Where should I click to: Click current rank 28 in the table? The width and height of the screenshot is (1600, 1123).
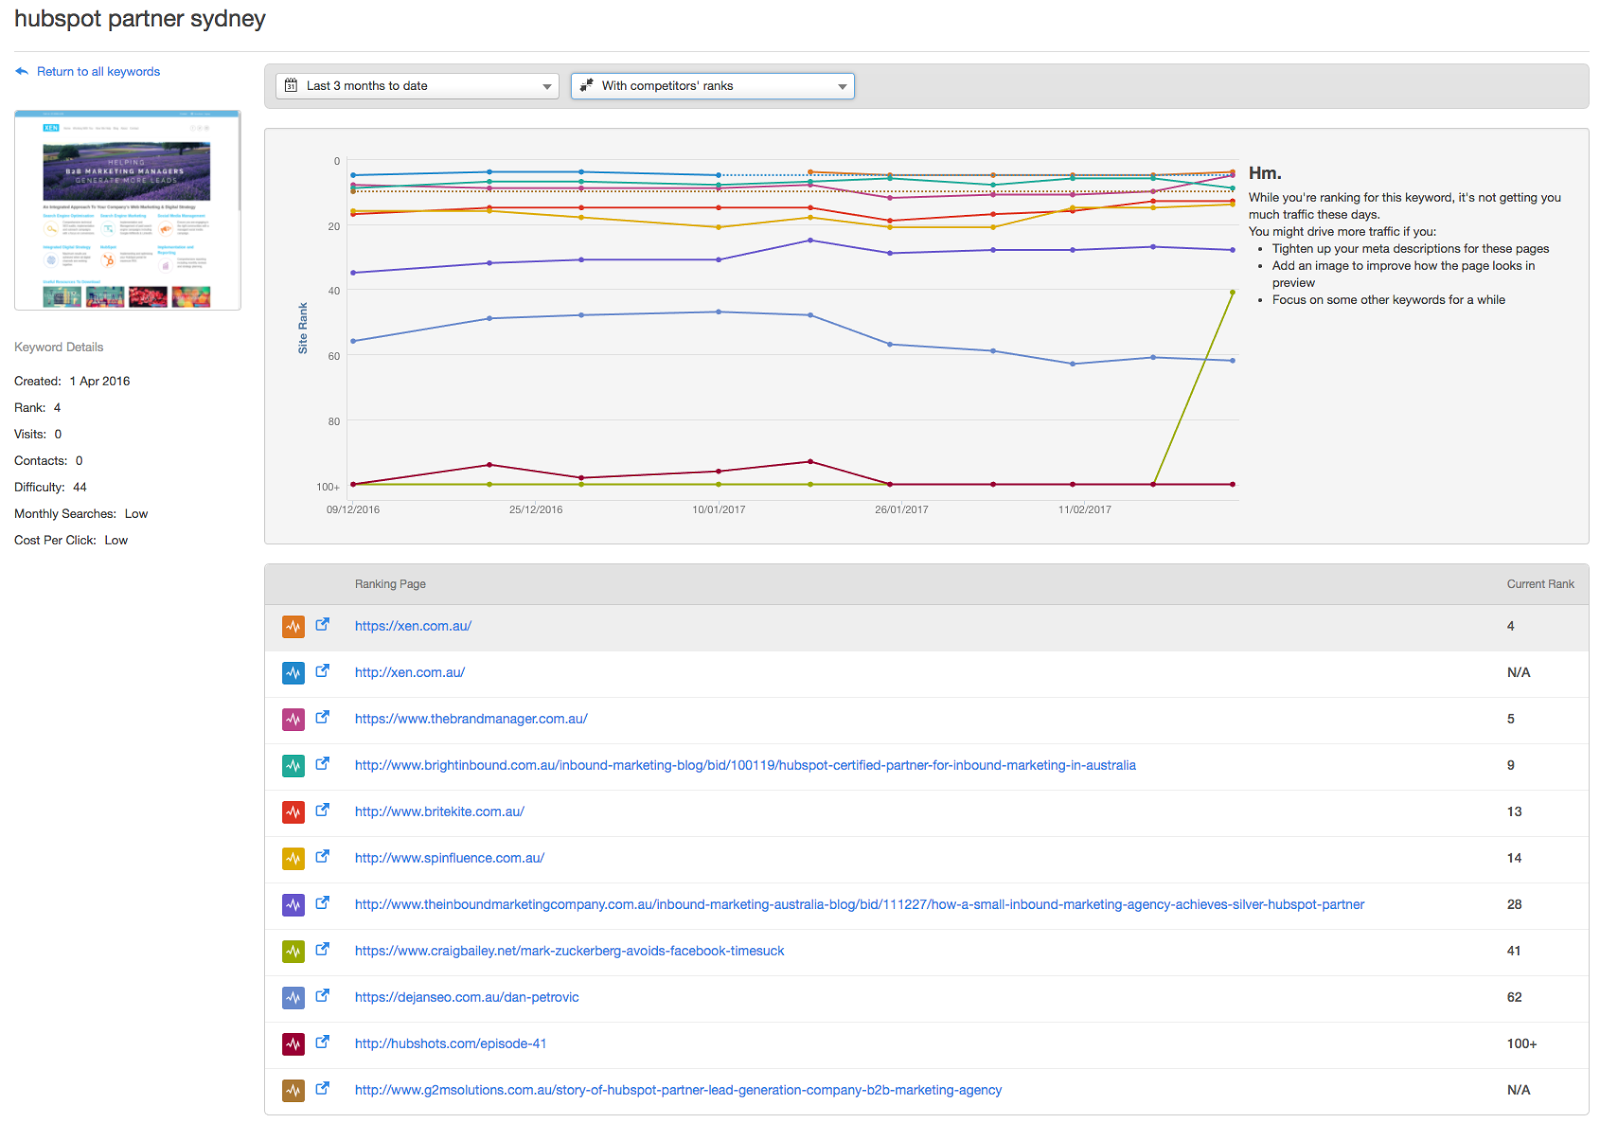pos(1514,905)
